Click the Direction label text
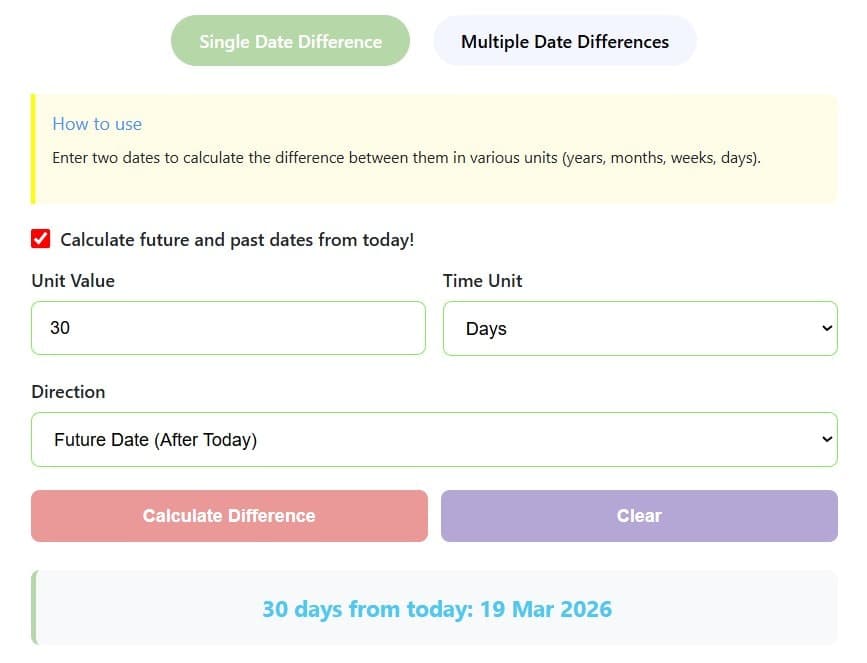Viewport: 867px width, 663px height. (68, 392)
